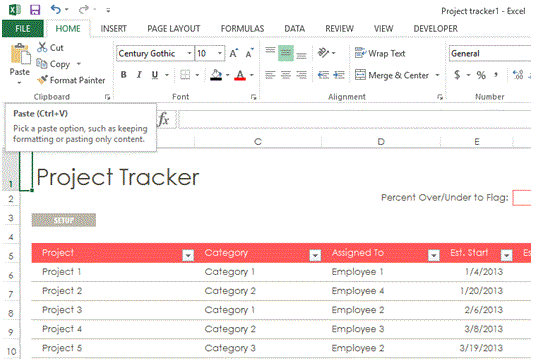Switch to the PAGE LAYOUT tab
This screenshot has height=361, width=533.
pyautogui.click(x=173, y=29)
